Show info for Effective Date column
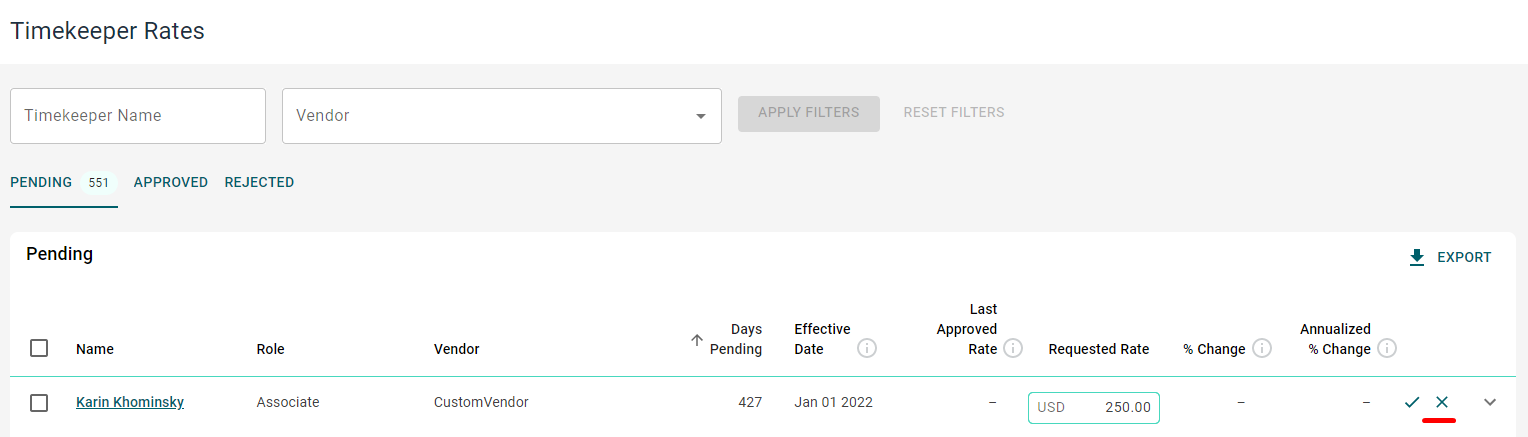The height and width of the screenshot is (437, 1528). tap(867, 349)
